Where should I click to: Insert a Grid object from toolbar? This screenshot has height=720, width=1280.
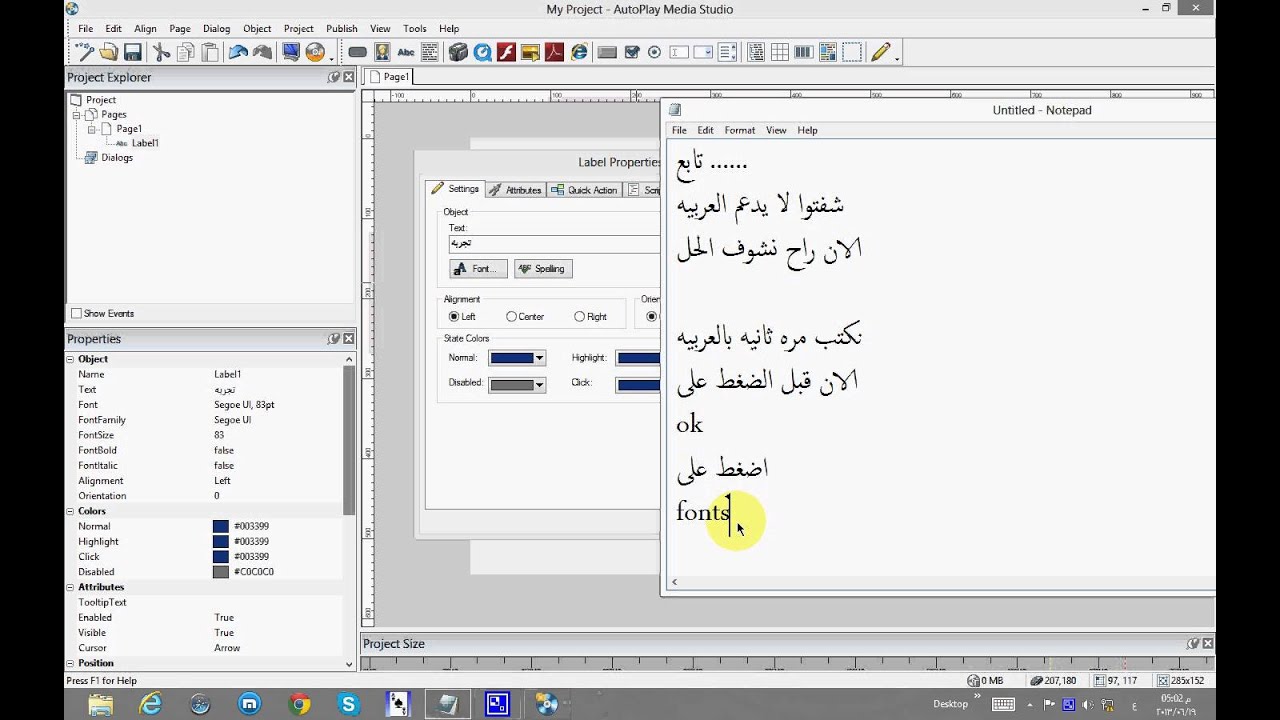click(779, 52)
